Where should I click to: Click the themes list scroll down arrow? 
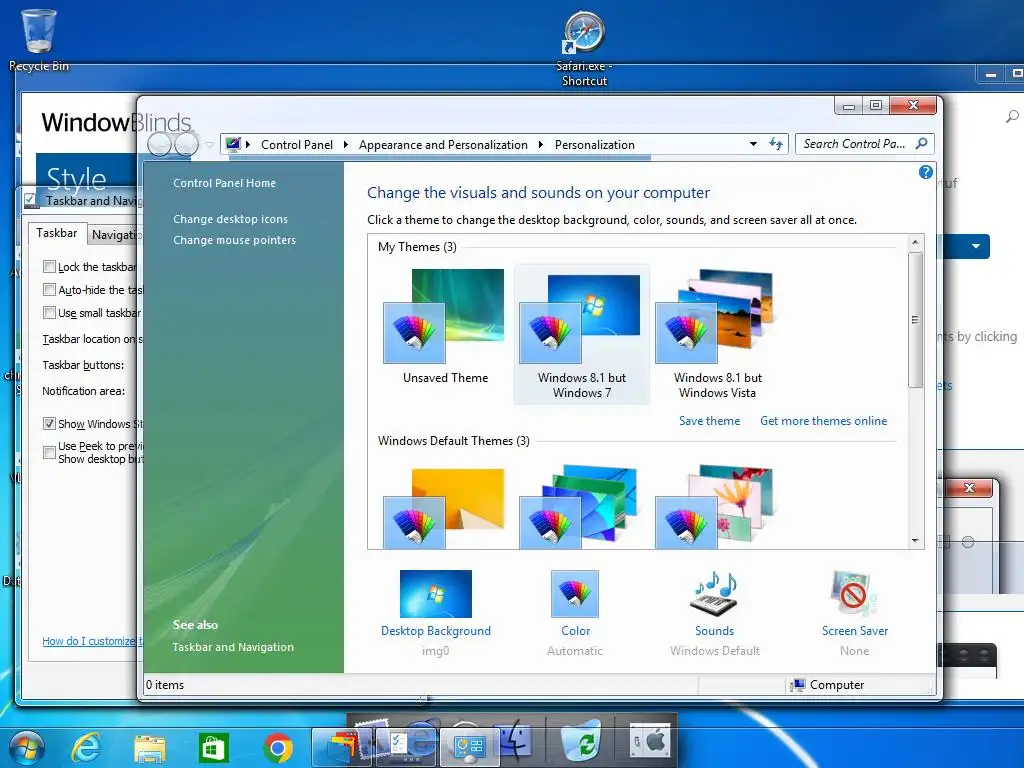click(915, 540)
